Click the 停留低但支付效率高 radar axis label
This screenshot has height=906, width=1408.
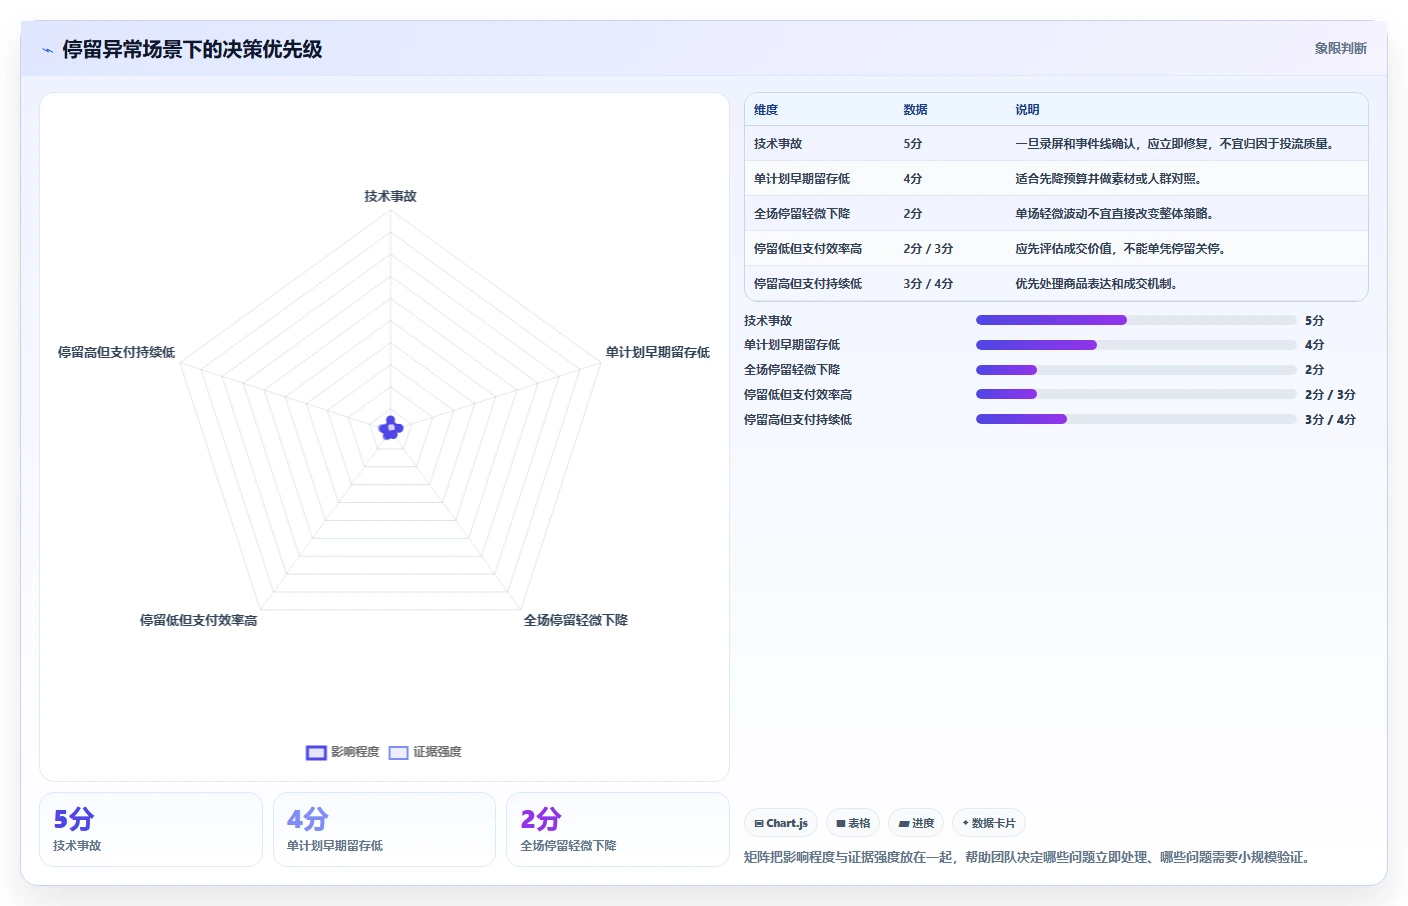point(198,620)
